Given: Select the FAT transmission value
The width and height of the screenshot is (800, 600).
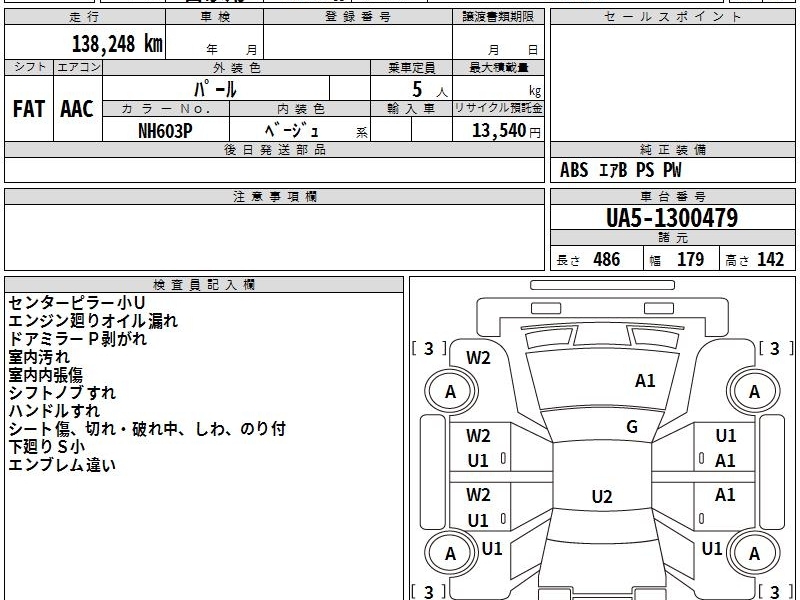Looking at the screenshot, I should click(x=29, y=109).
